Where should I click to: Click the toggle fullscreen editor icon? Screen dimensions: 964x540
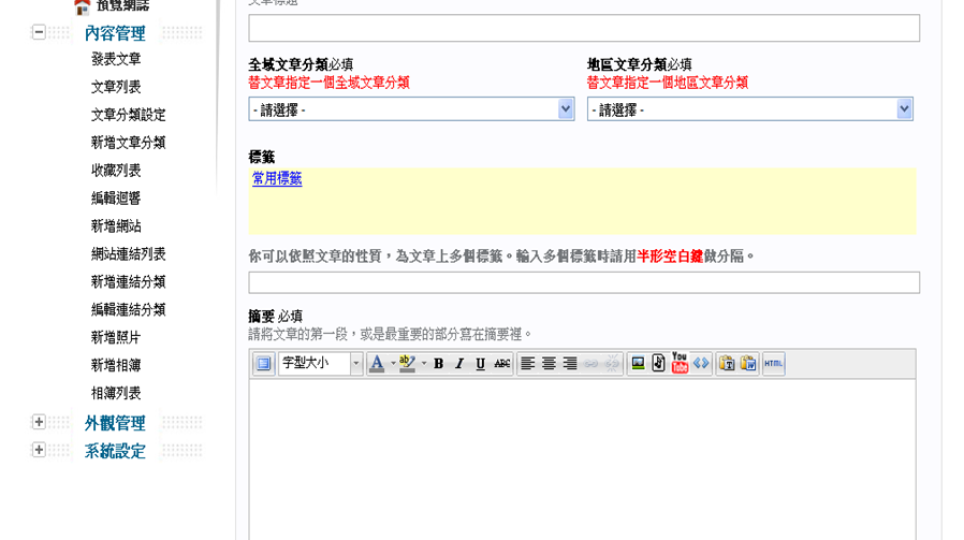(263, 364)
